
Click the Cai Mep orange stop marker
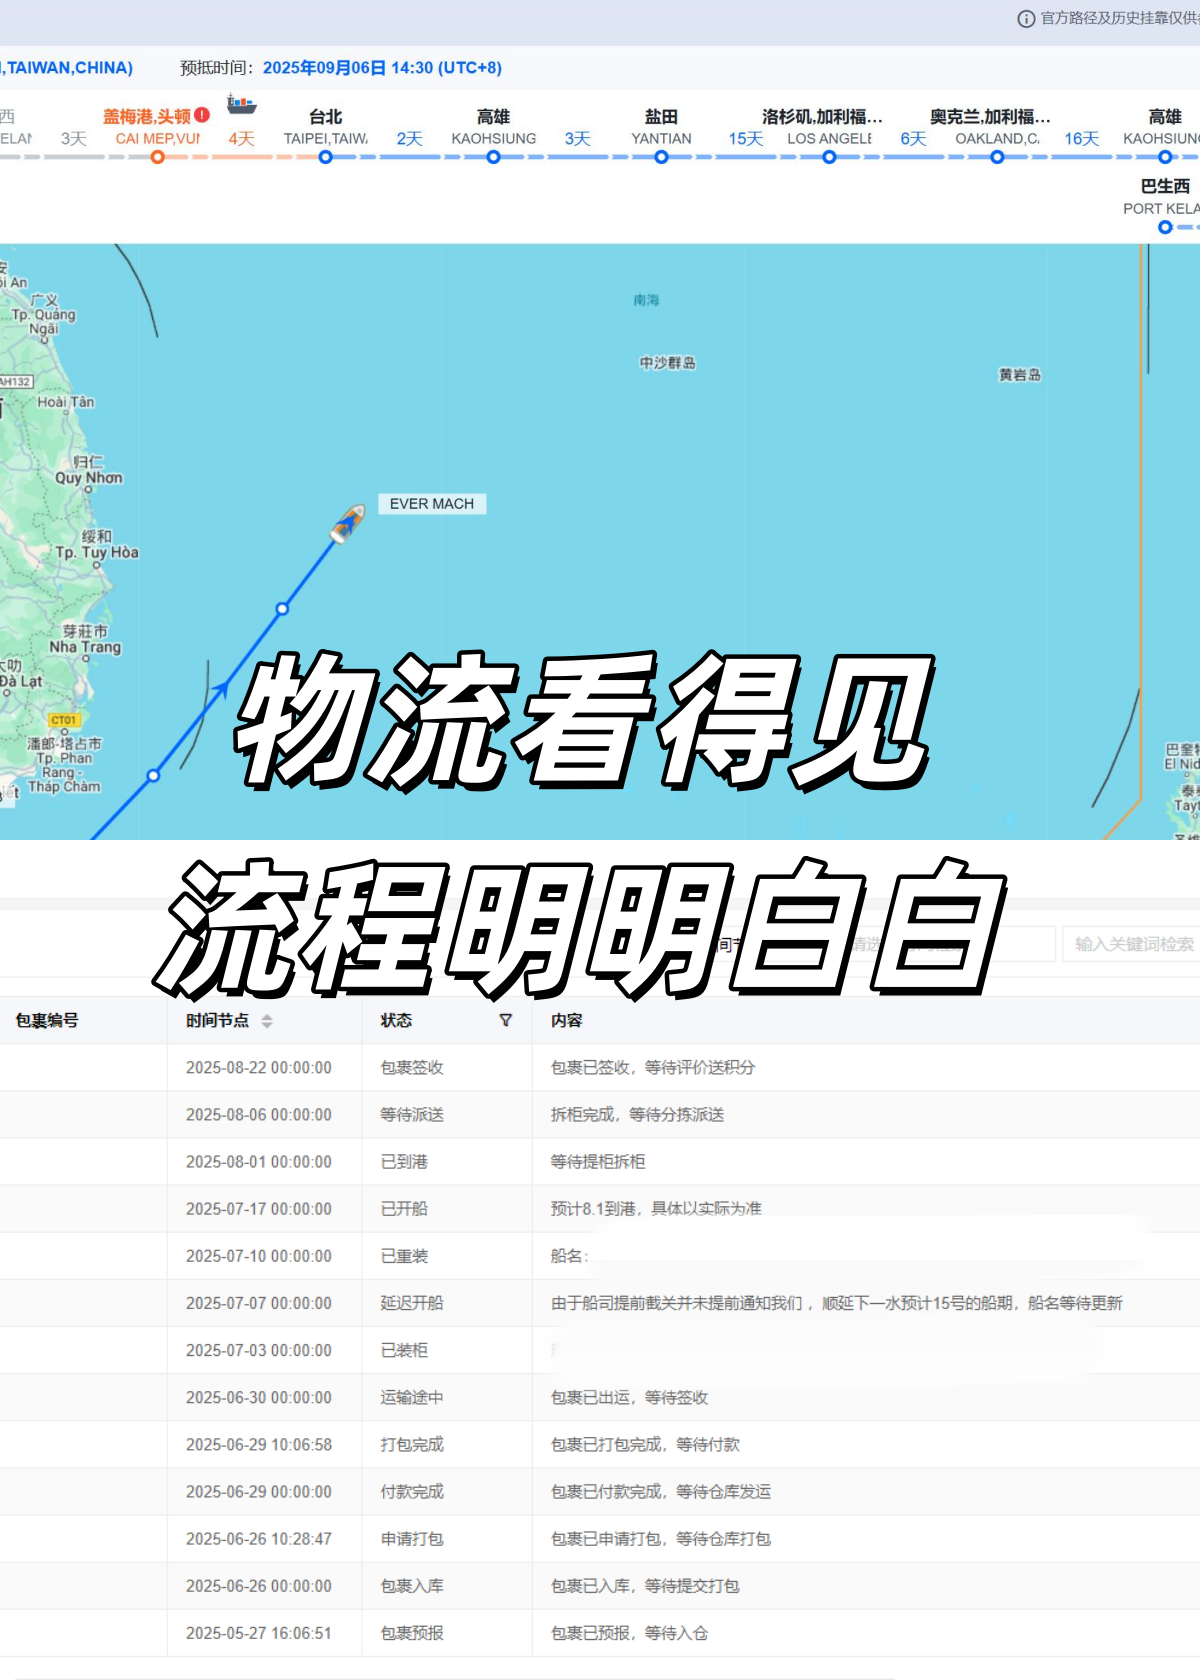pos(157,157)
